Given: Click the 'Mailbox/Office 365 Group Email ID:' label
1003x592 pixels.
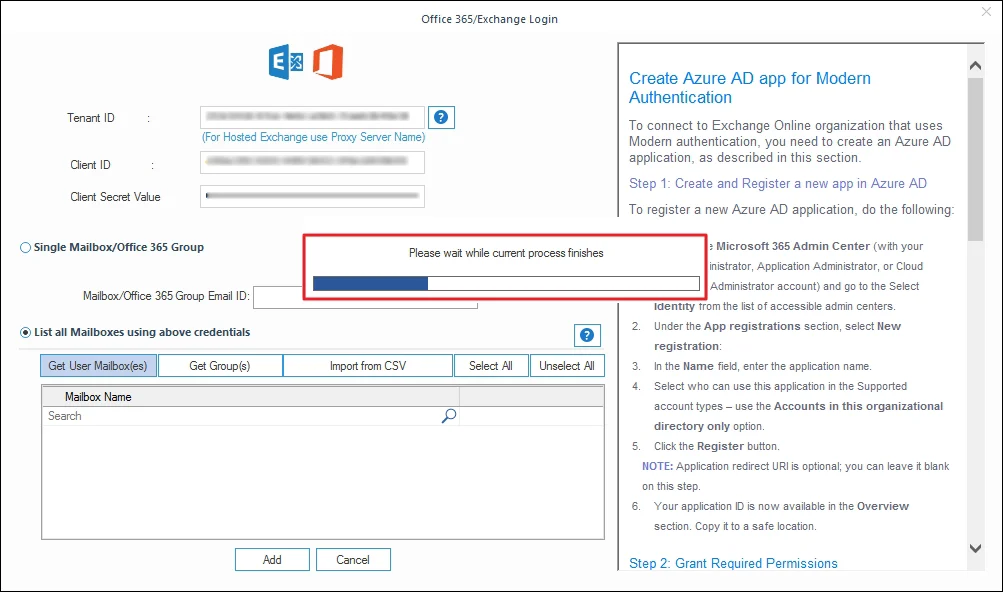Looking at the screenshot, I should point(166,296).
